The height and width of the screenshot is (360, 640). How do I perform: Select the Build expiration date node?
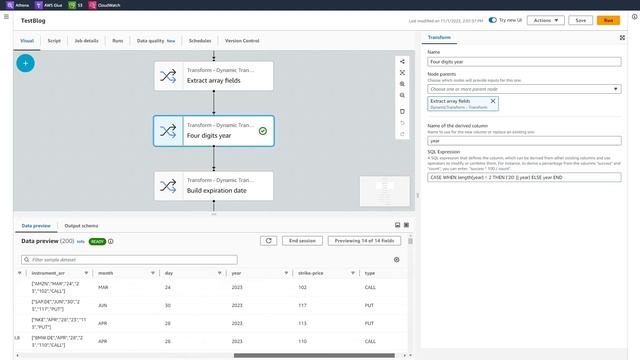213,186
